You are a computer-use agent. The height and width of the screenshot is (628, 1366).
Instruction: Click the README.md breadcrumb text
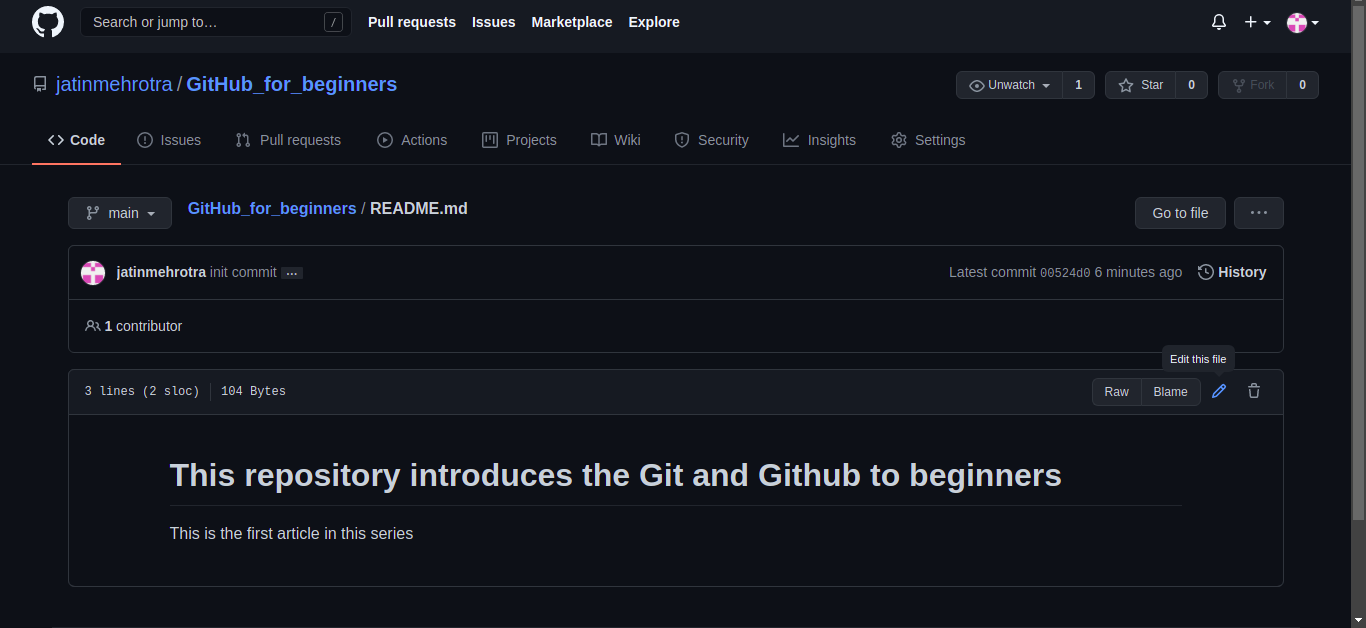click(x=419, y=209)
